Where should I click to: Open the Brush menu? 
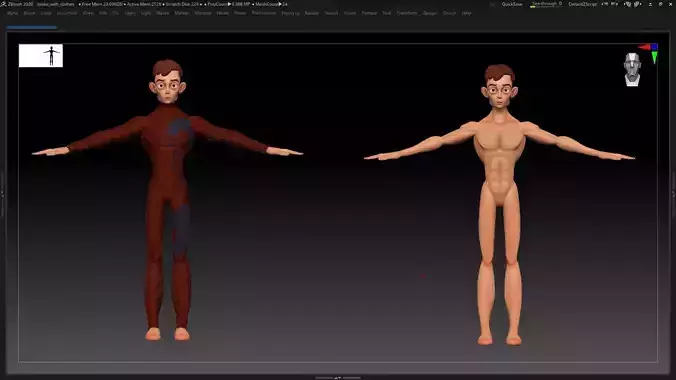tap(29, 13)
